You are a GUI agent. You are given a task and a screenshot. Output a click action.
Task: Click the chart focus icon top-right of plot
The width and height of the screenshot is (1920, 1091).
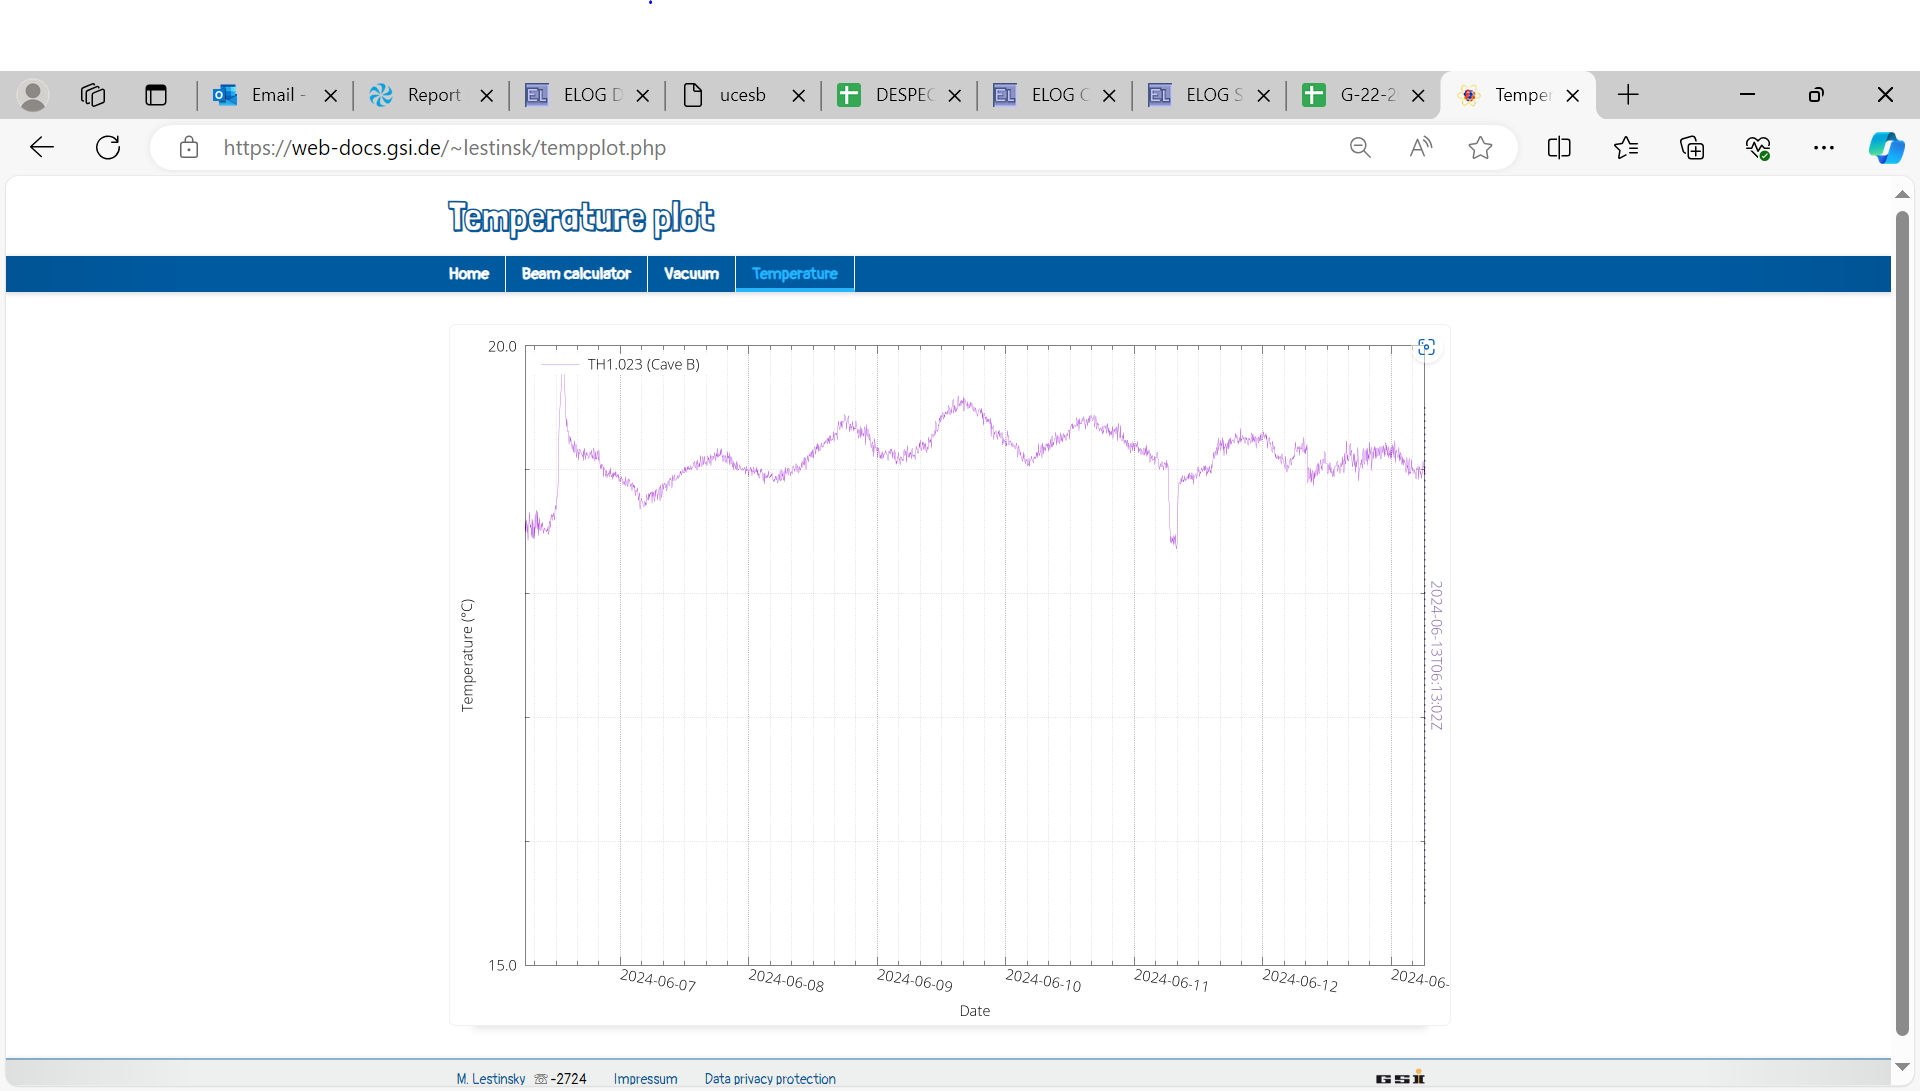(1426, 347)
